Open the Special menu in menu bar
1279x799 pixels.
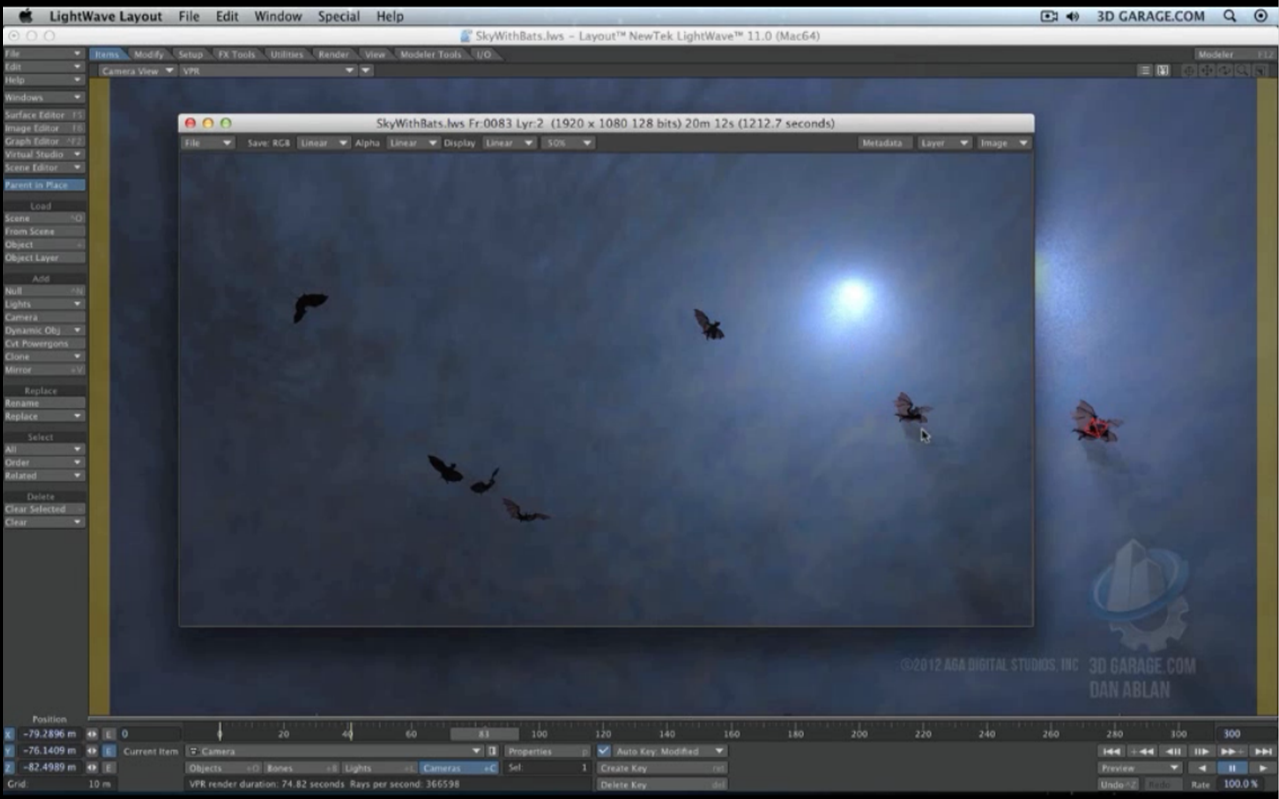[338, 16]
